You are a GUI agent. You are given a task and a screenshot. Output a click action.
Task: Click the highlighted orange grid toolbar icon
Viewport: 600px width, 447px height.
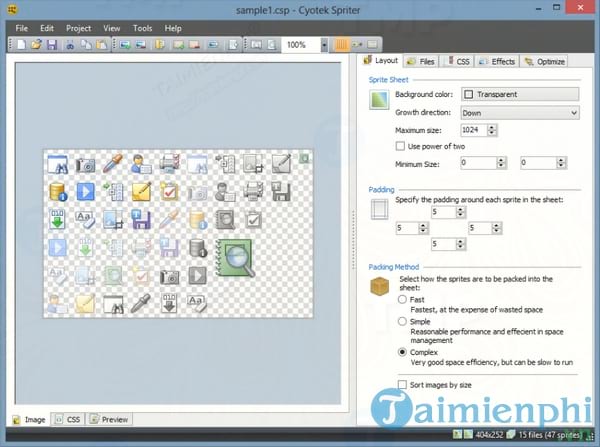coord(343,45)
